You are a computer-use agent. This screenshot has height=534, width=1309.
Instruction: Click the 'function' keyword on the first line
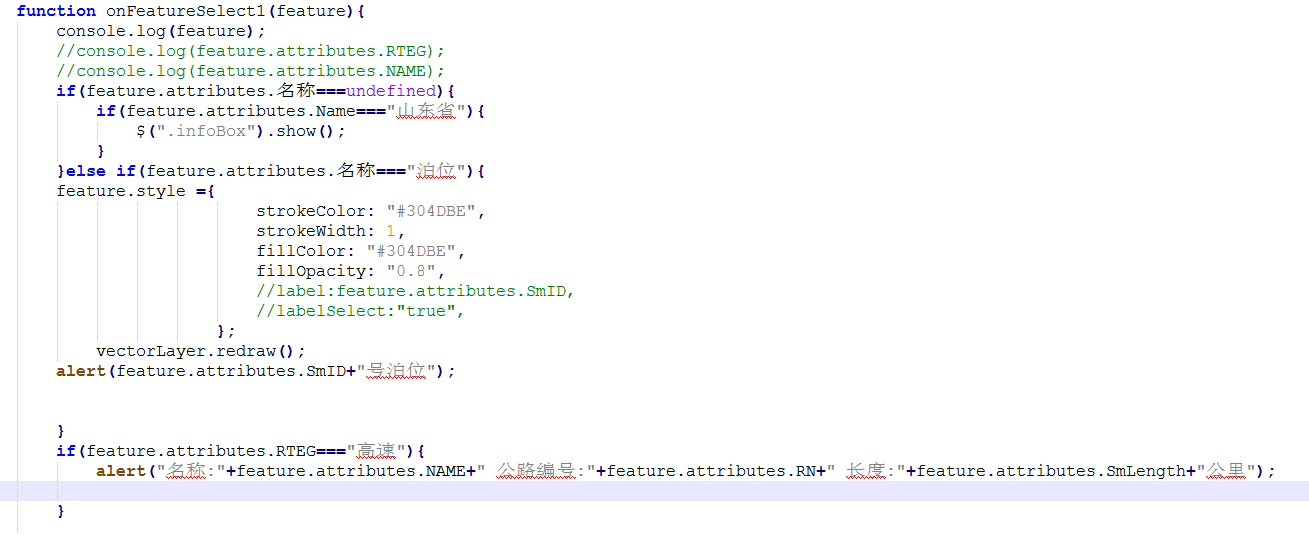click(x=56, y=11)
